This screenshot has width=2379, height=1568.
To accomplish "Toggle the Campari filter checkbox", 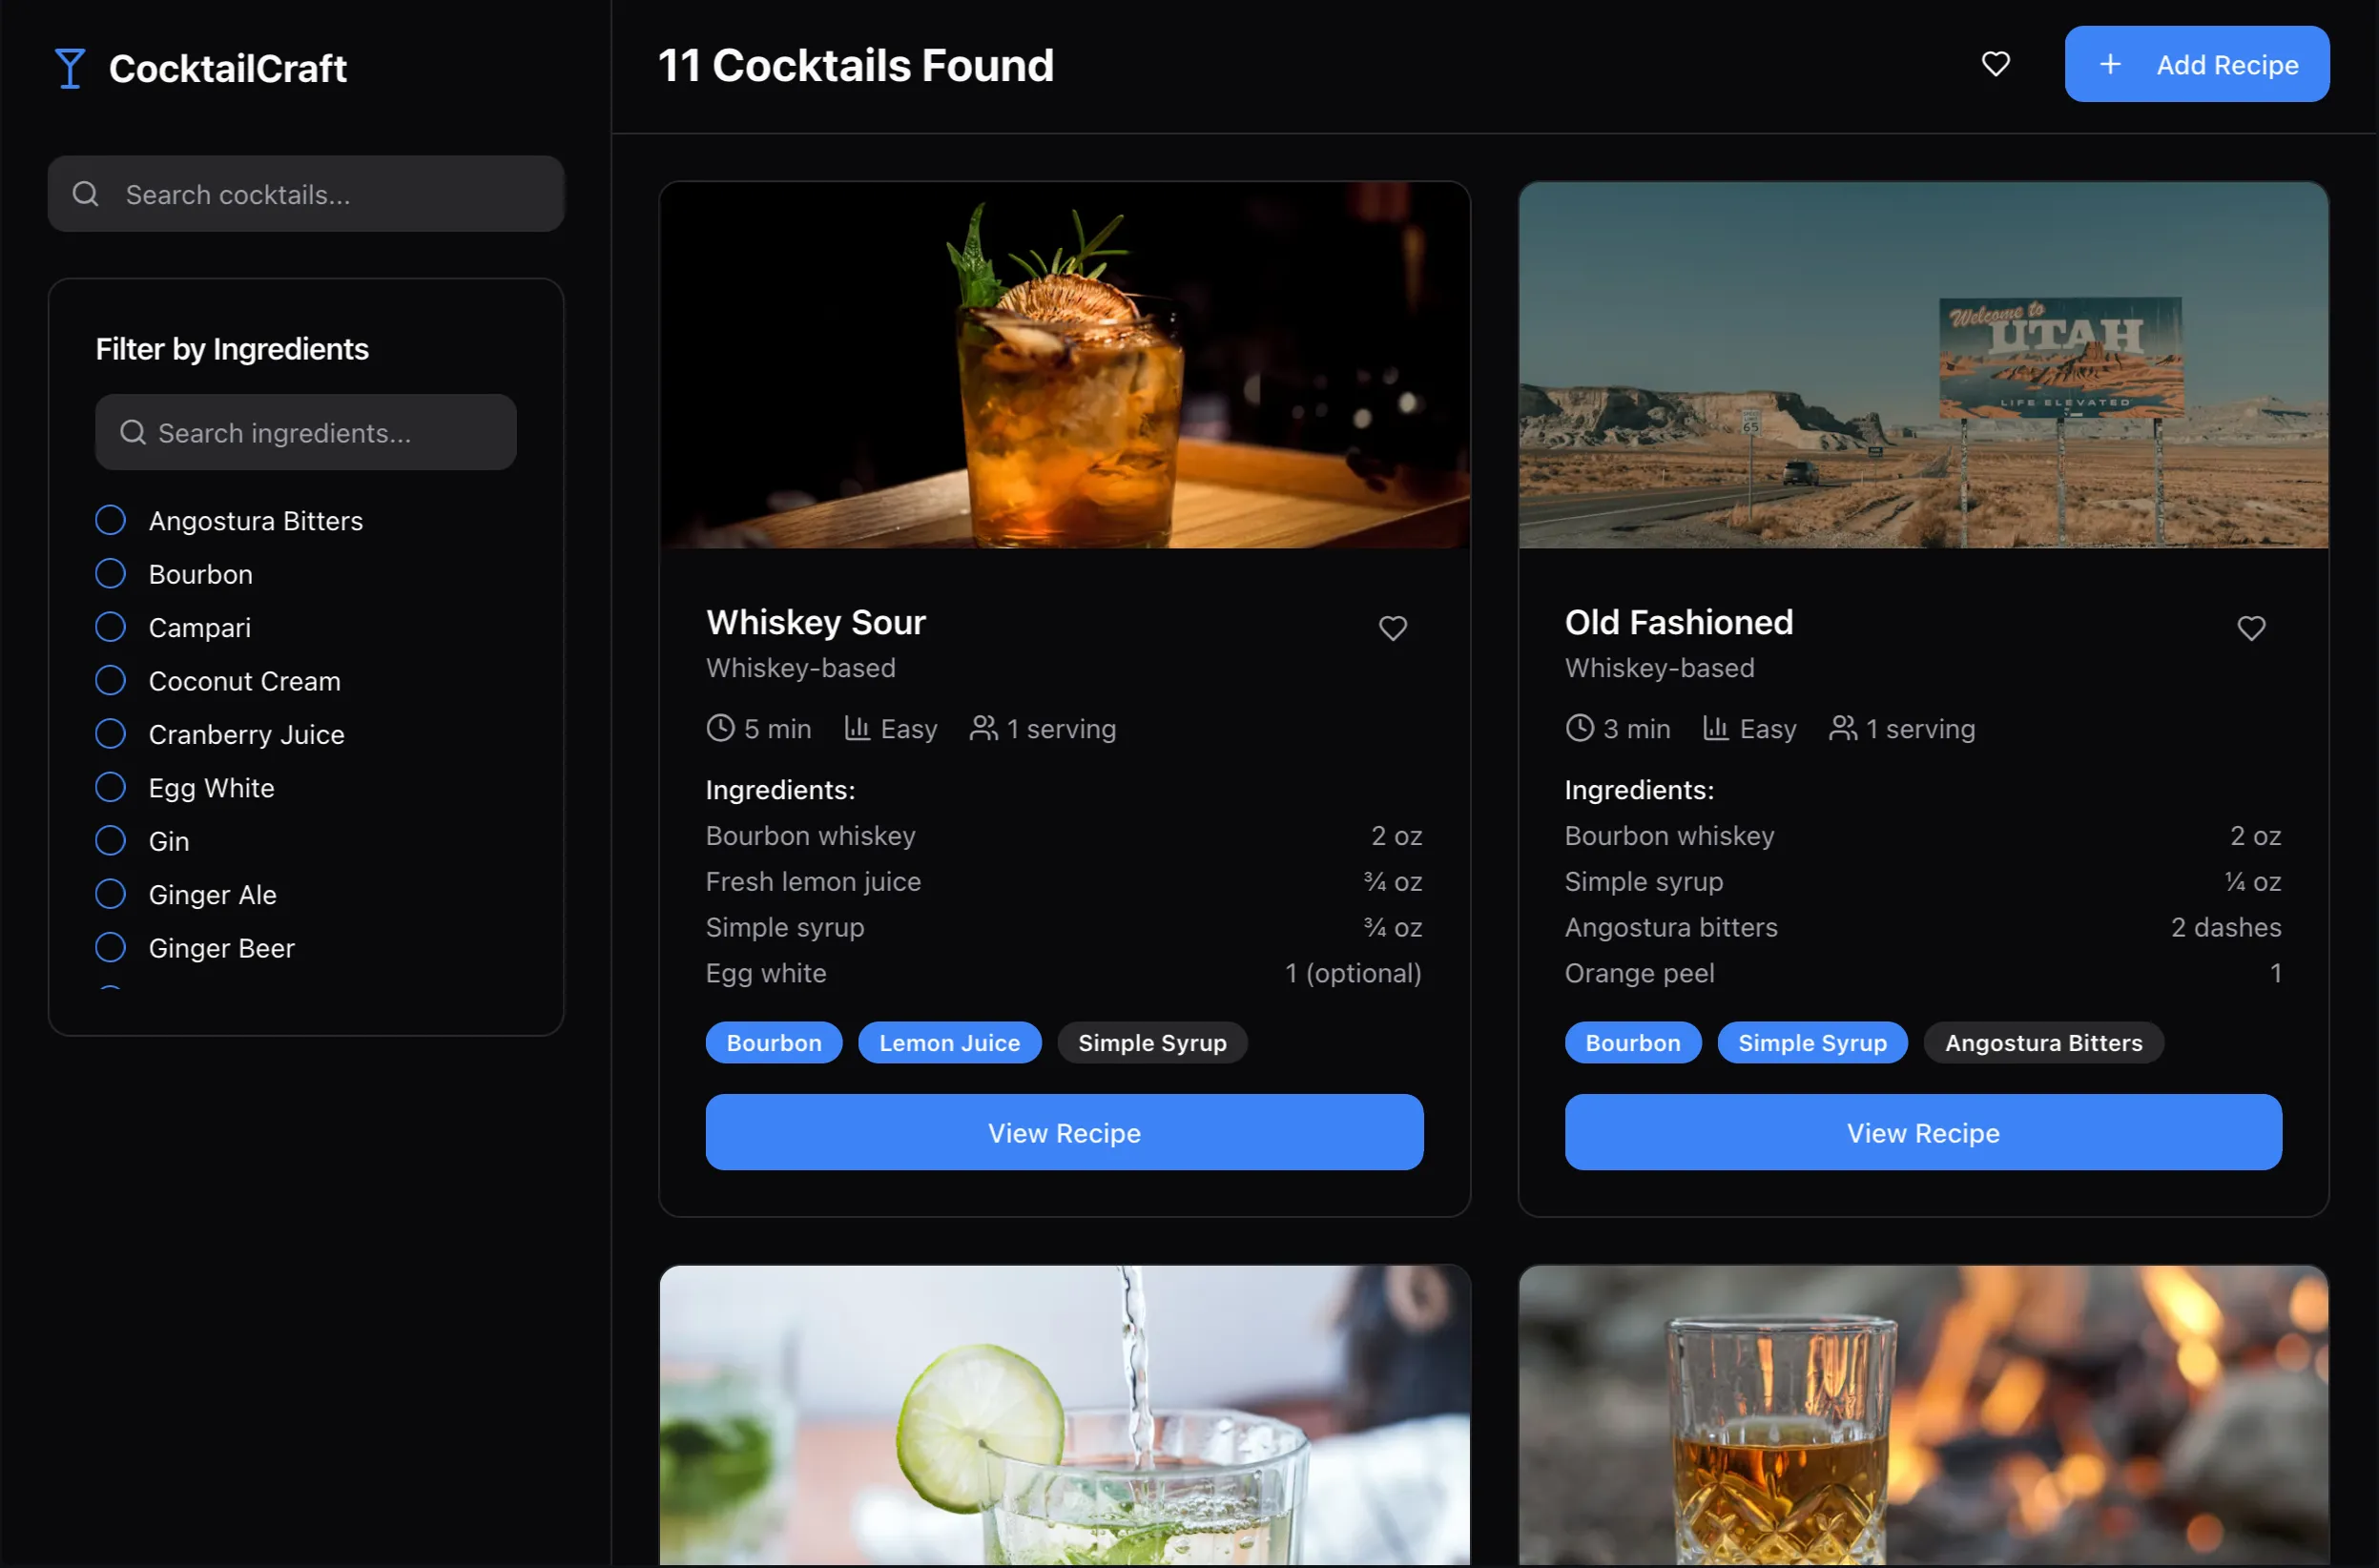I will point(110,627).
